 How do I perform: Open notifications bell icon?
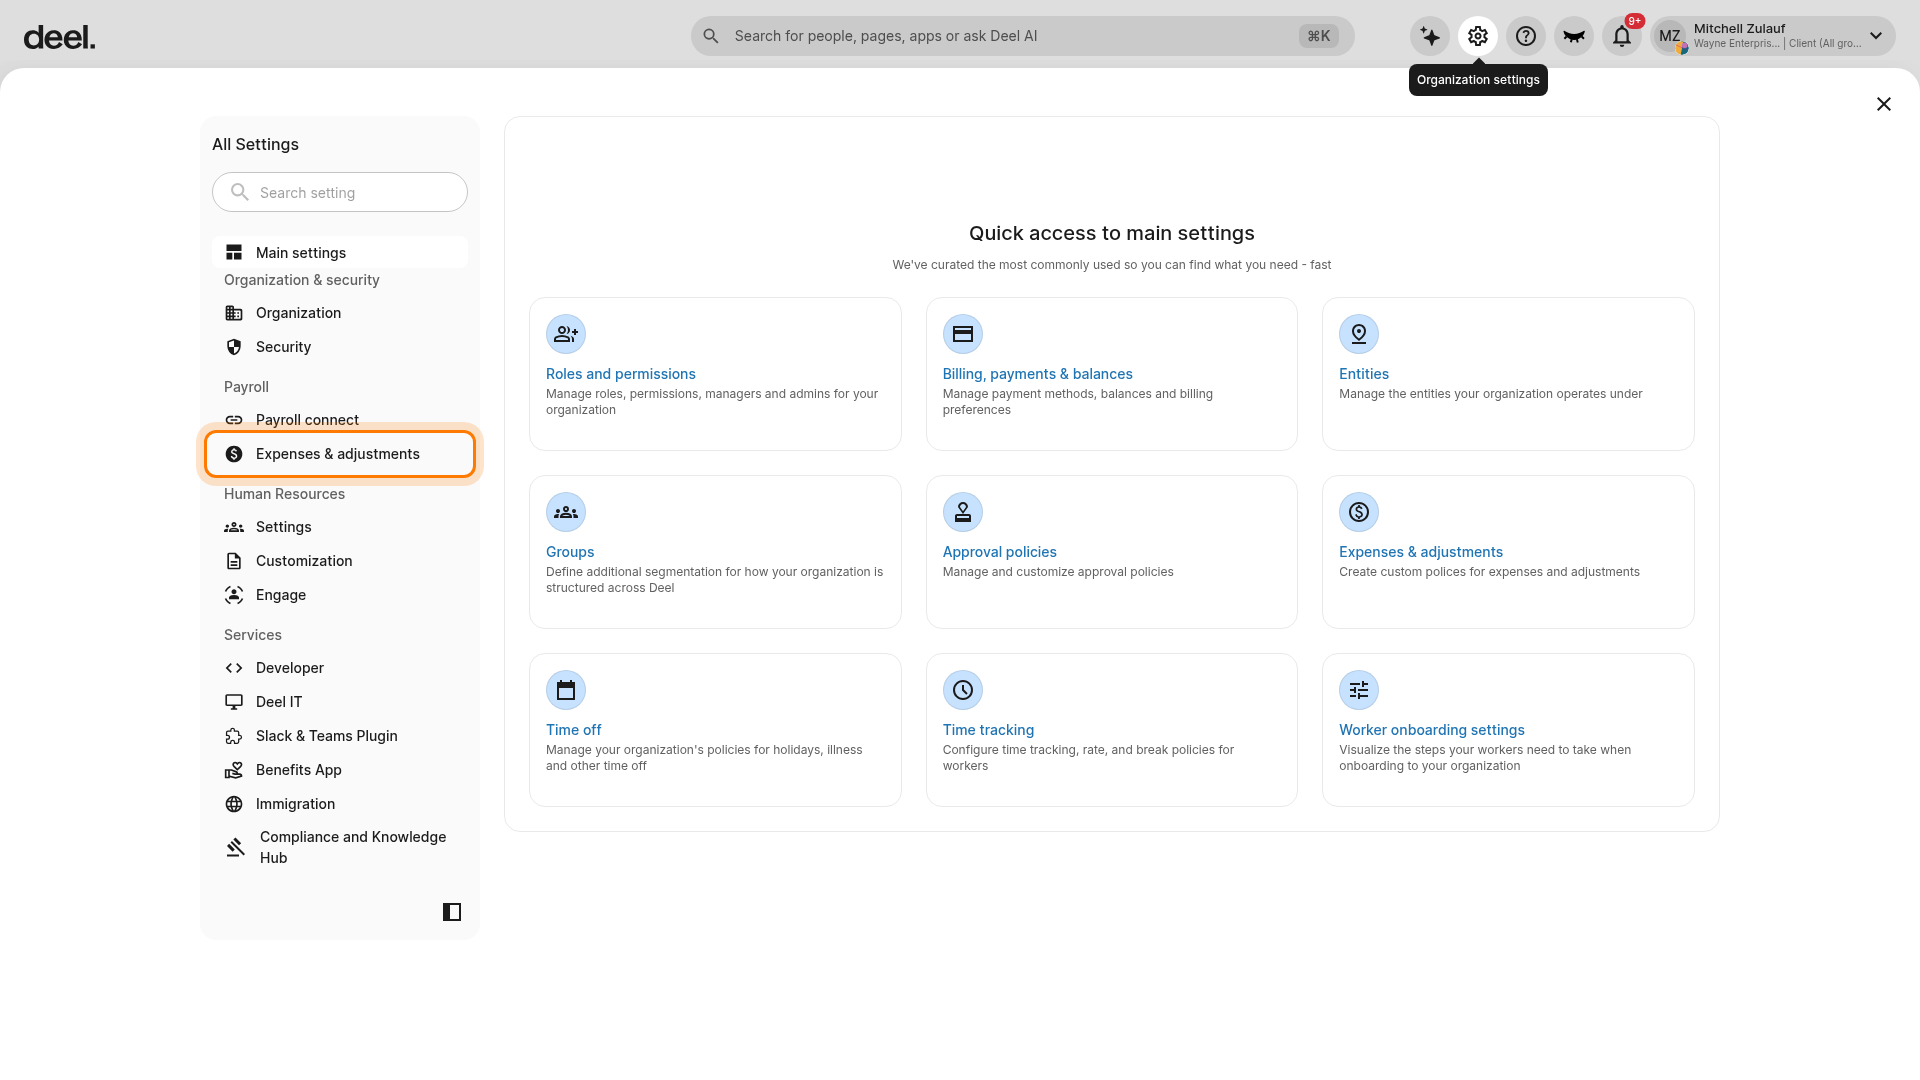pos(1622,36)
